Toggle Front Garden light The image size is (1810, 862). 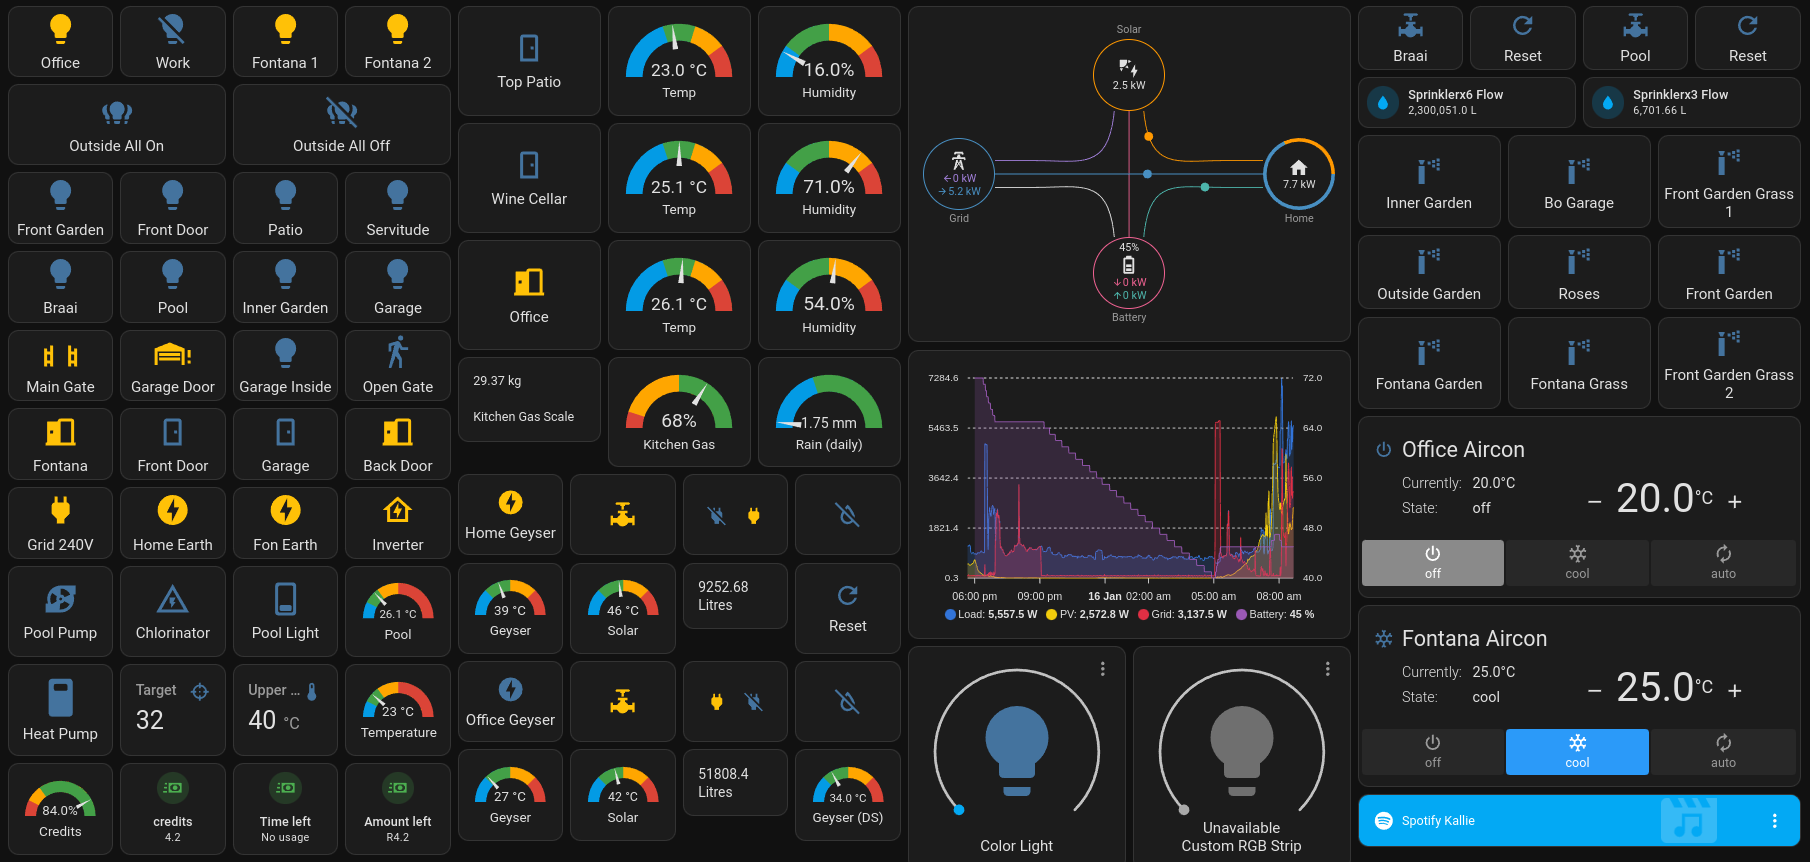pyautogui.click(x=60, y=208)
